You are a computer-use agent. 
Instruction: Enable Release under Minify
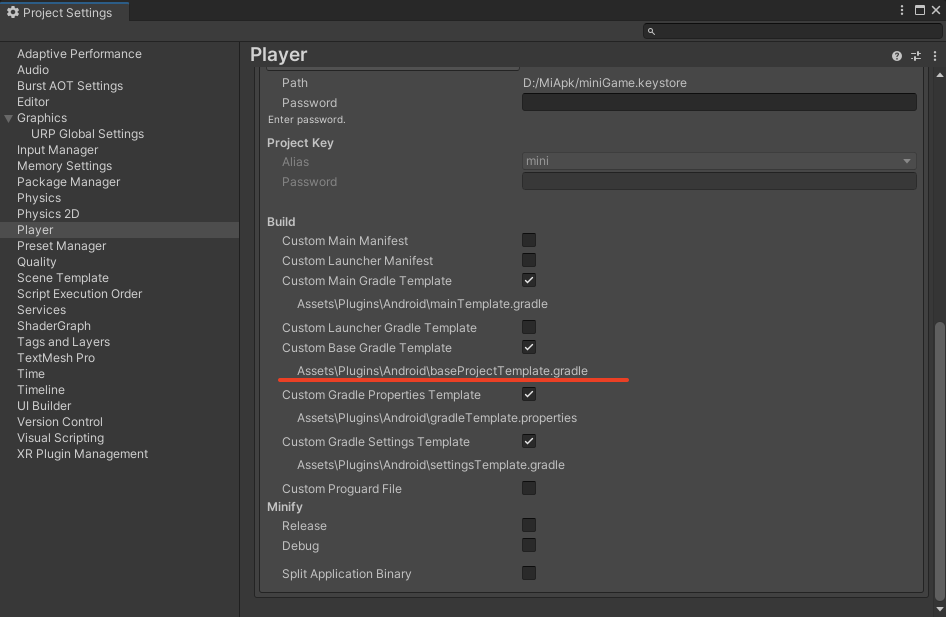coord(528,525)
